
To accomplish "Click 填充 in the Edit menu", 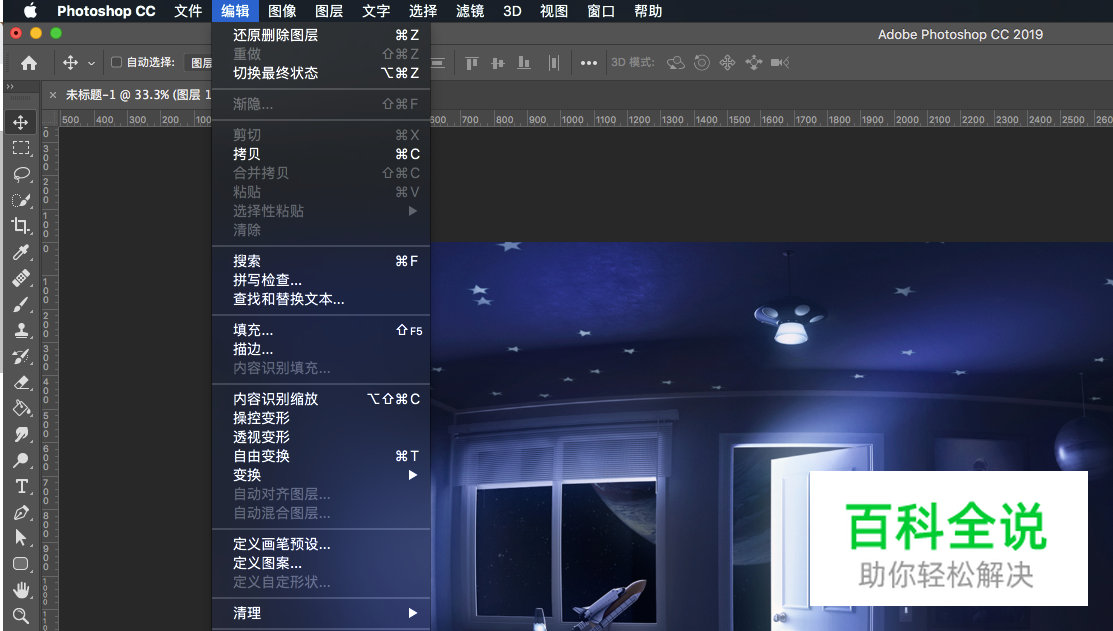I will [250, 329].
